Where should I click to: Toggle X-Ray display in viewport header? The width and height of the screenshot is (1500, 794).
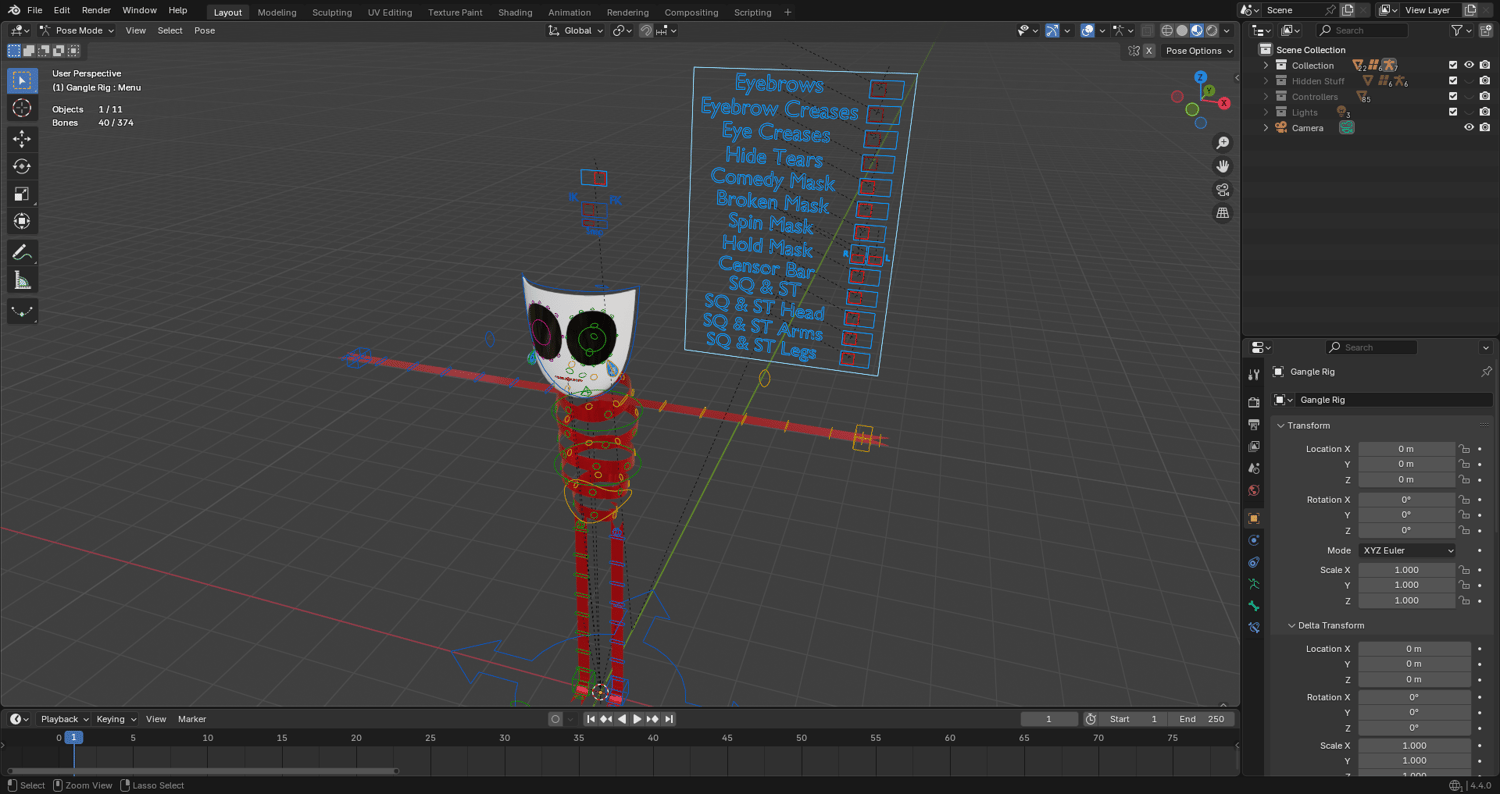[x=1147, y=31]
